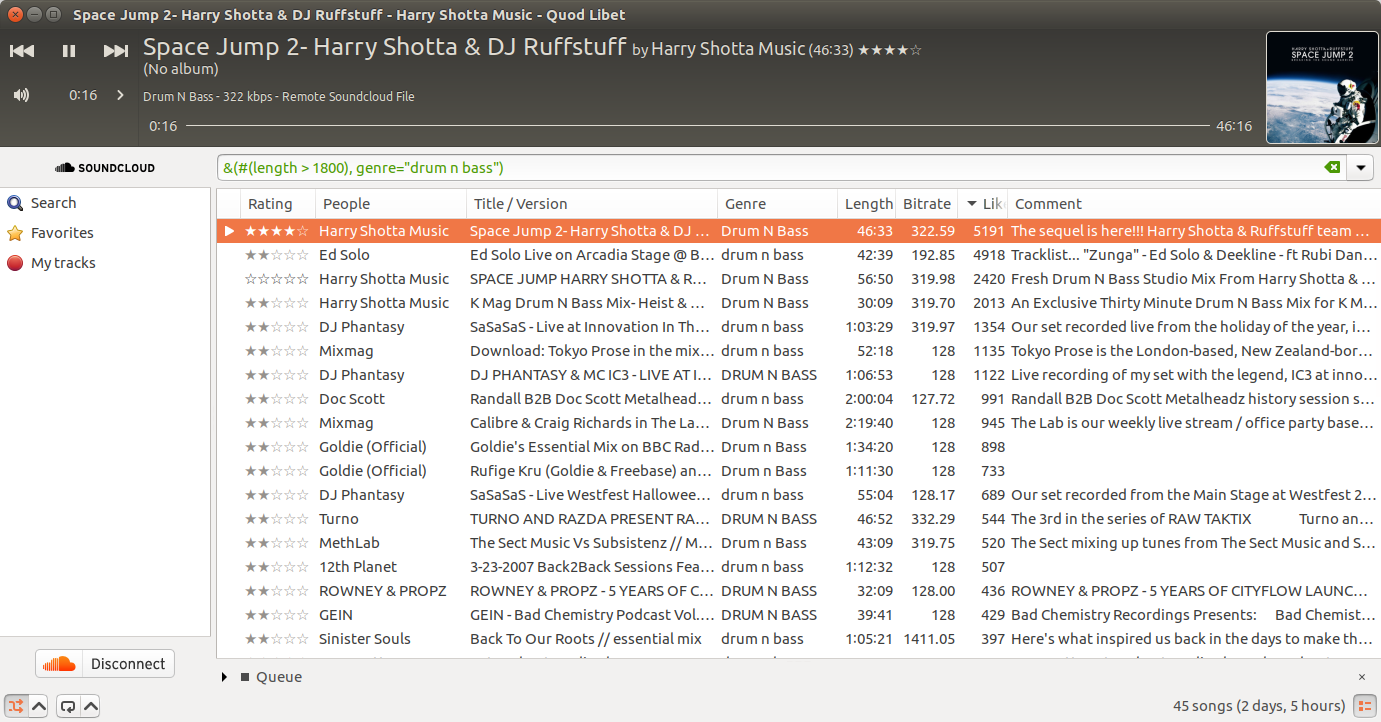Viewport: 1381px width, 722px height.
Task: Open the search history dropdown
Action: [x=1360, y=168]
